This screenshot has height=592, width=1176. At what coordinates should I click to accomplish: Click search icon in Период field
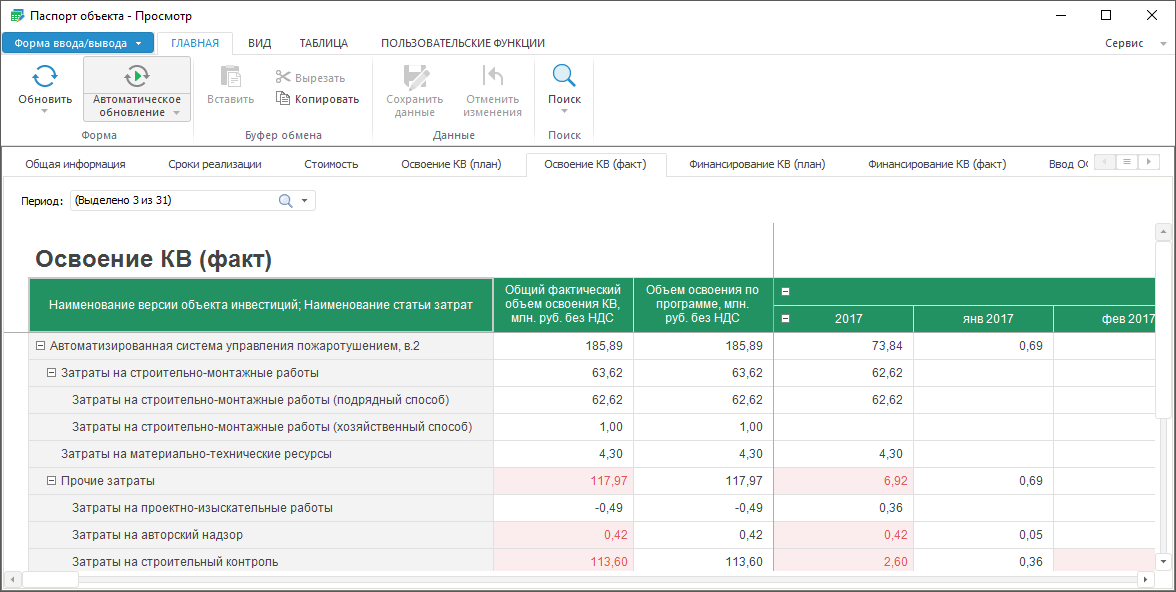tap(285, 201)
